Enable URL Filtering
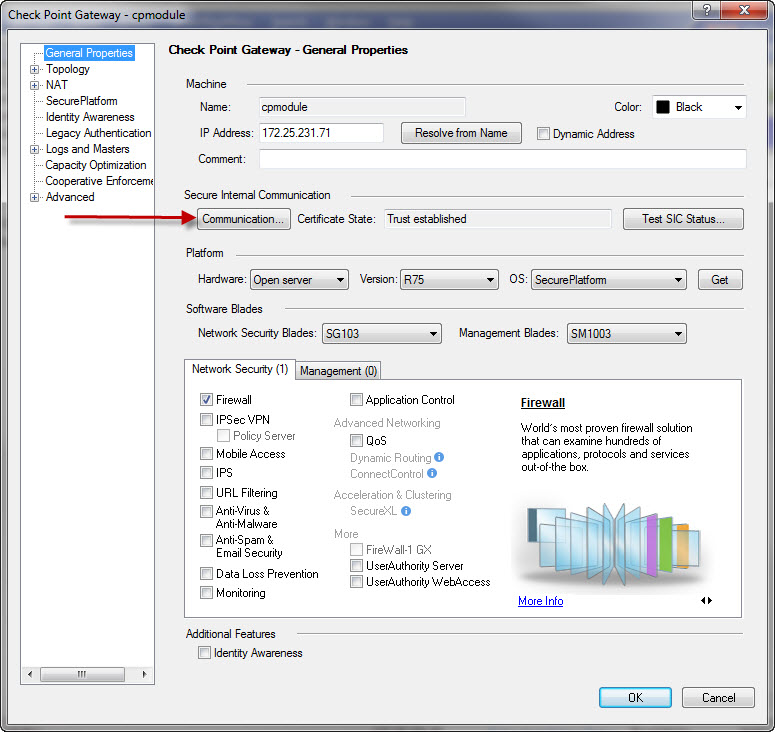 coord(207,492)
